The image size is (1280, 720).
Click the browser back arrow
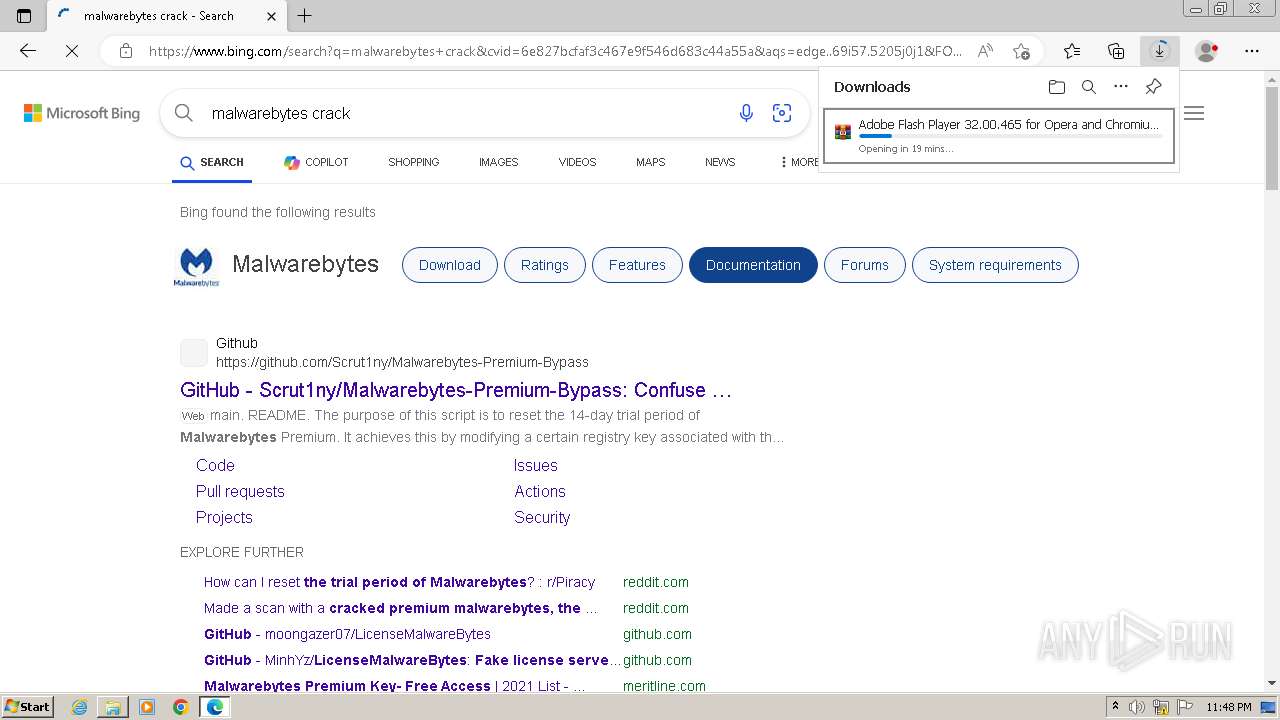tap(28, 51)
